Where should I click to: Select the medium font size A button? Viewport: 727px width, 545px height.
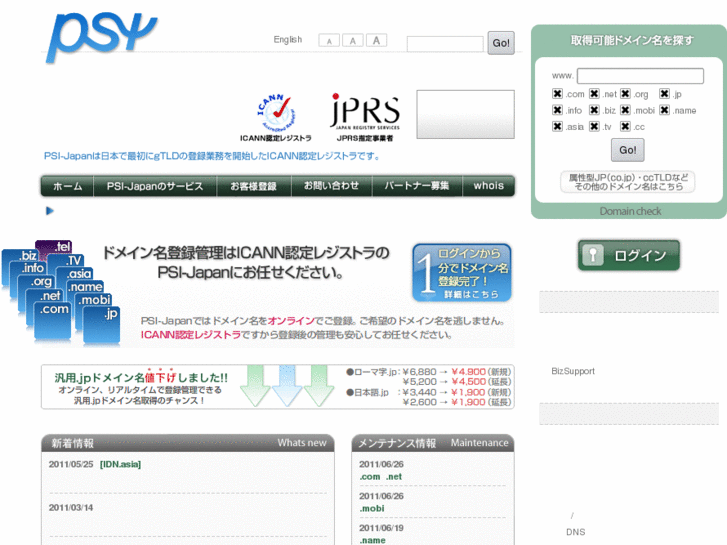pos(353,41)
